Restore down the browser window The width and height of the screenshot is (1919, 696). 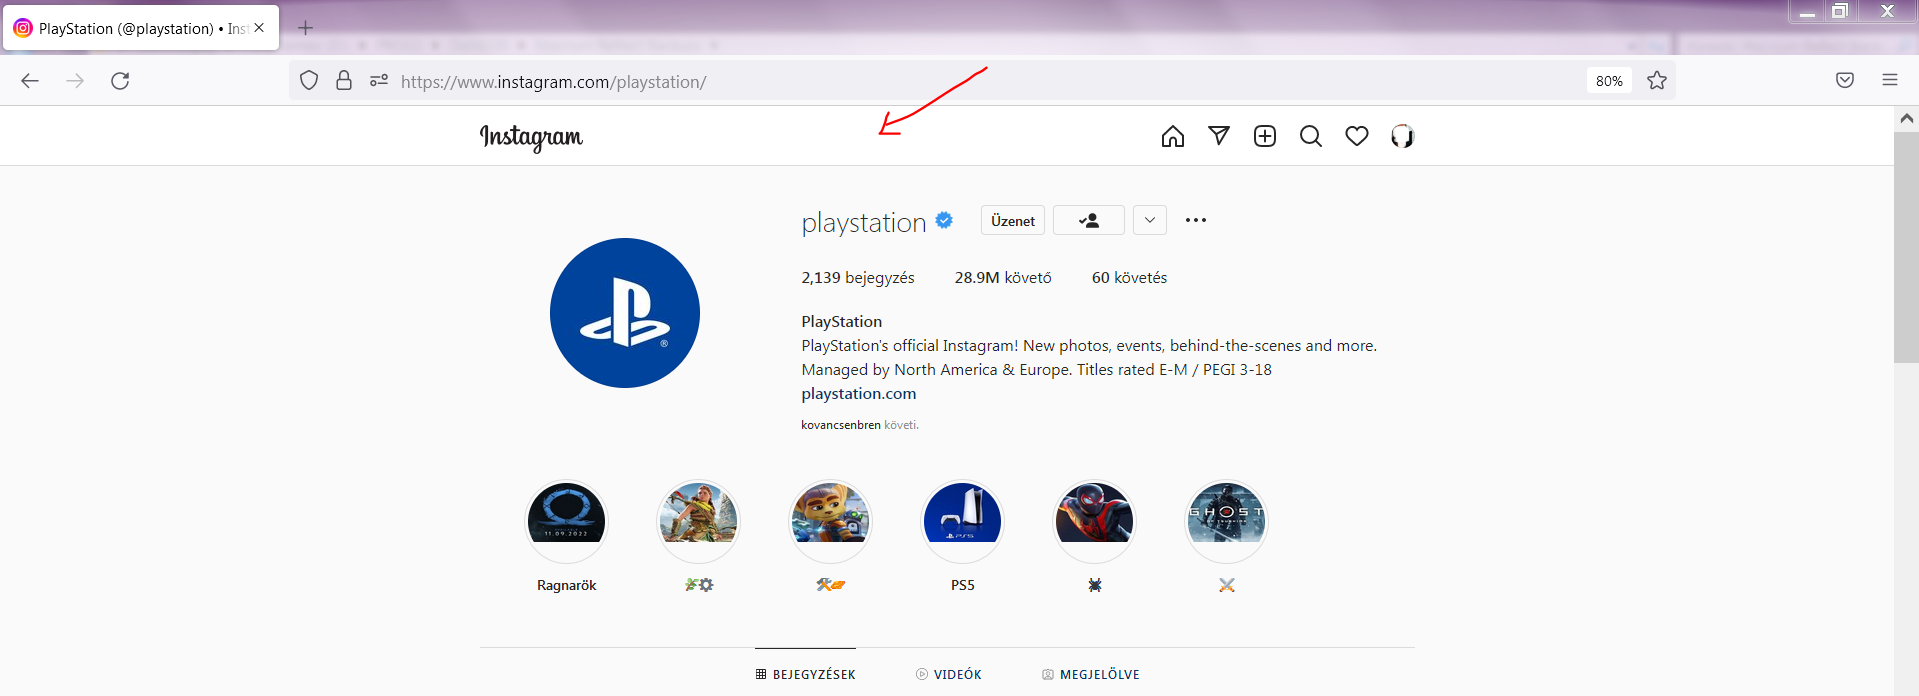(x=1839, y=12)
